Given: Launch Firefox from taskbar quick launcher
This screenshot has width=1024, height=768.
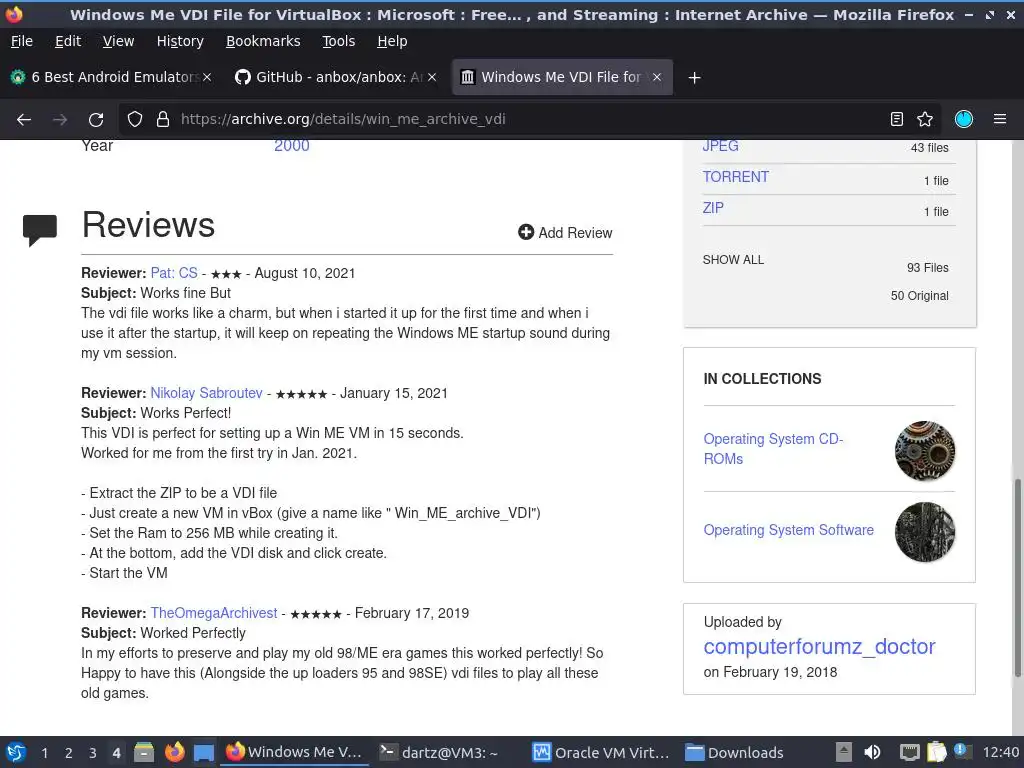Looking at the screenshot, I should click(x=174, y=752).
